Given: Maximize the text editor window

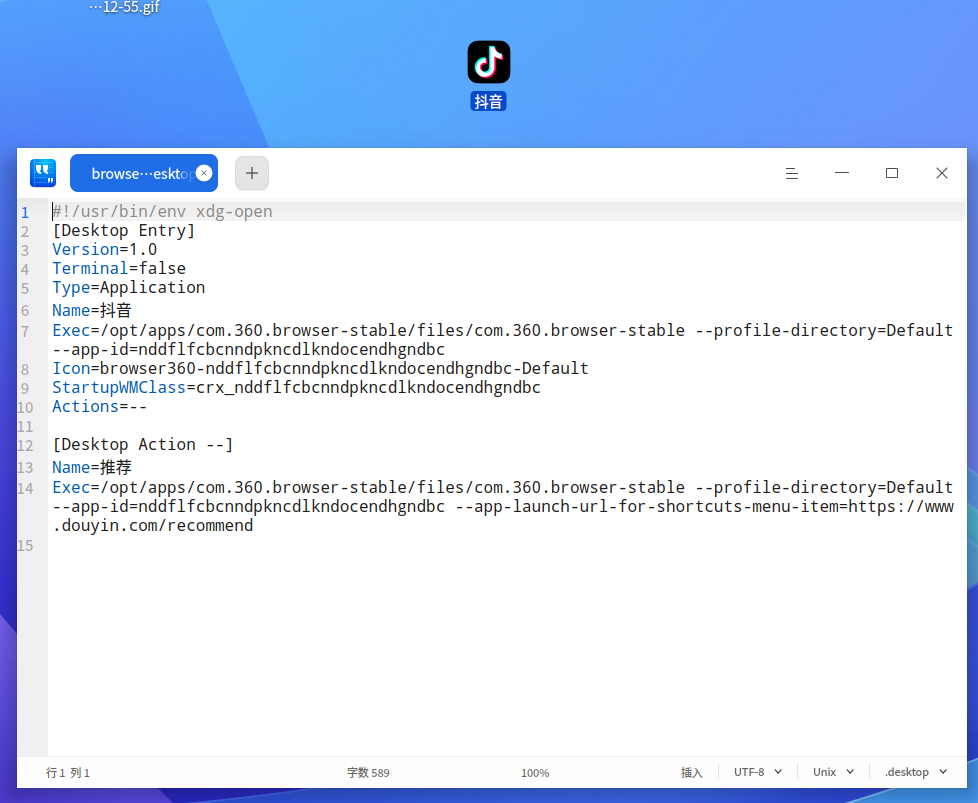Looking at the screenshot, I should (x=892, y=173).
